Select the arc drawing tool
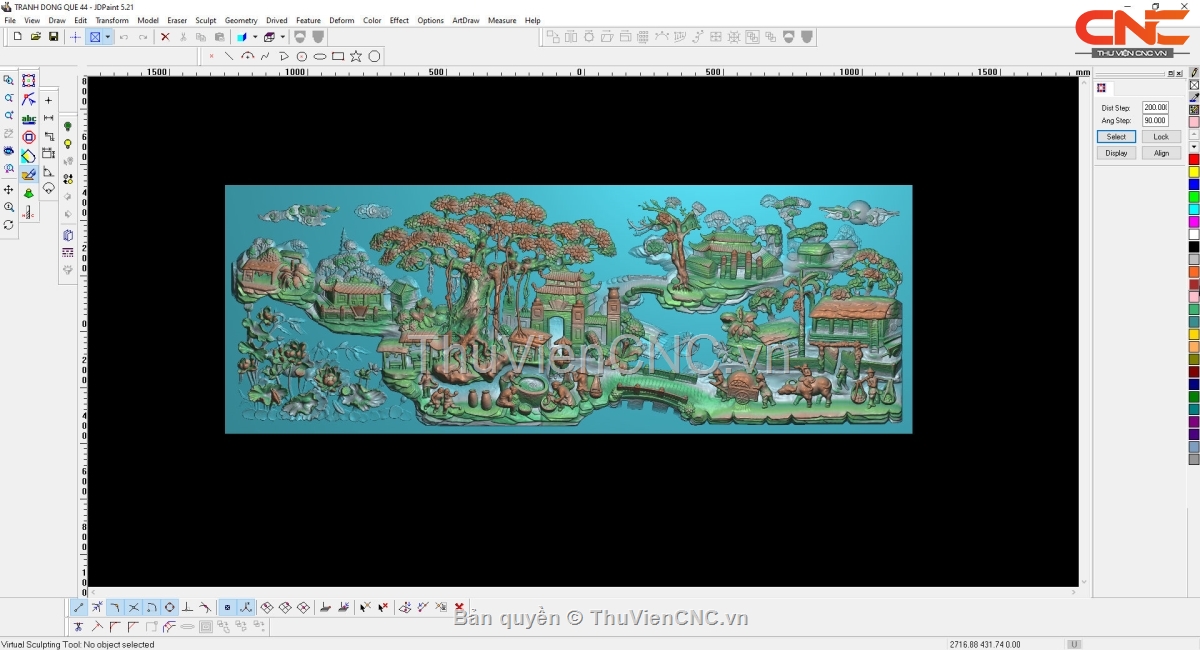1200x650 pixels. click(x=247, y=56)
